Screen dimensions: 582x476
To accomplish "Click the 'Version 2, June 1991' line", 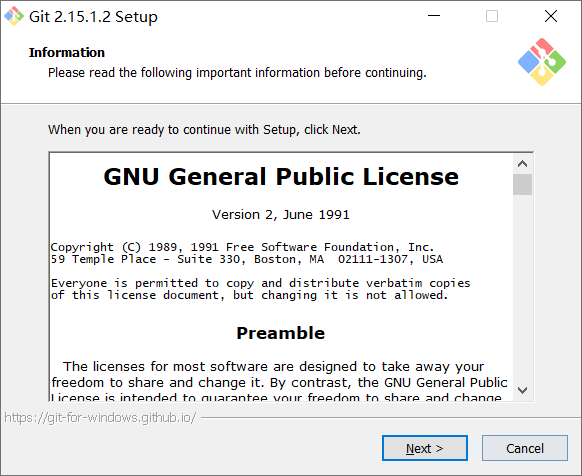I will (x=281, y=215).
